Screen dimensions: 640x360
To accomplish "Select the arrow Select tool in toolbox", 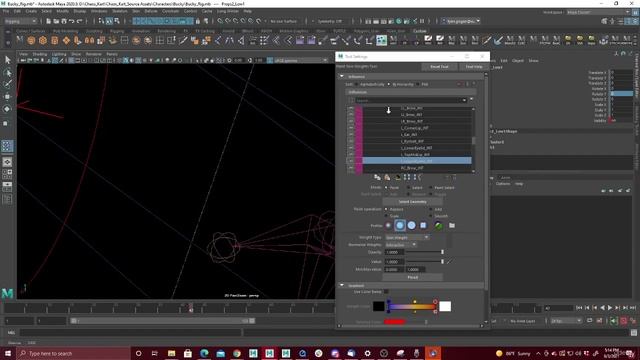I will (x=7, y=60).
